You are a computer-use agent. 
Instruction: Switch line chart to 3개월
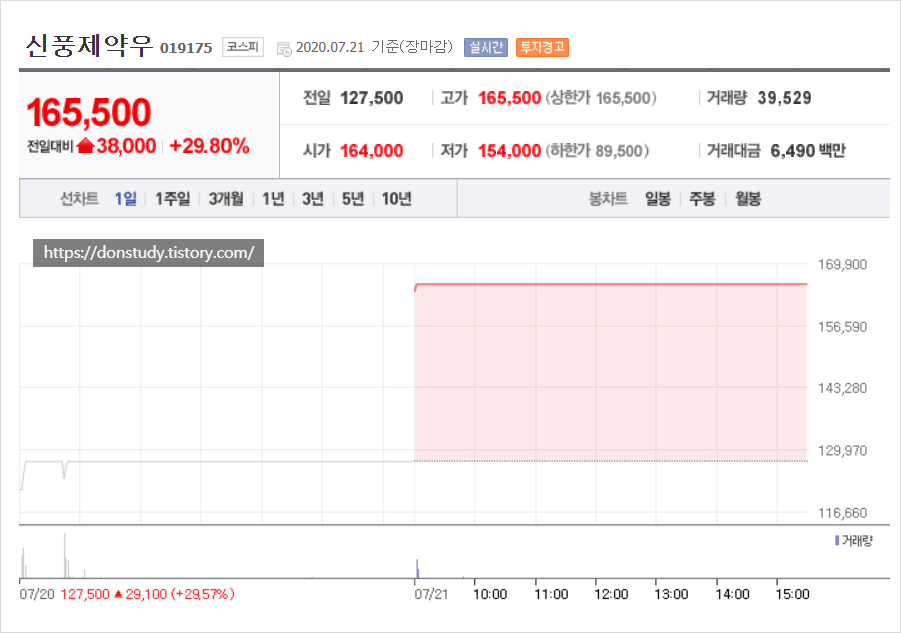click(x=226, y=199)
